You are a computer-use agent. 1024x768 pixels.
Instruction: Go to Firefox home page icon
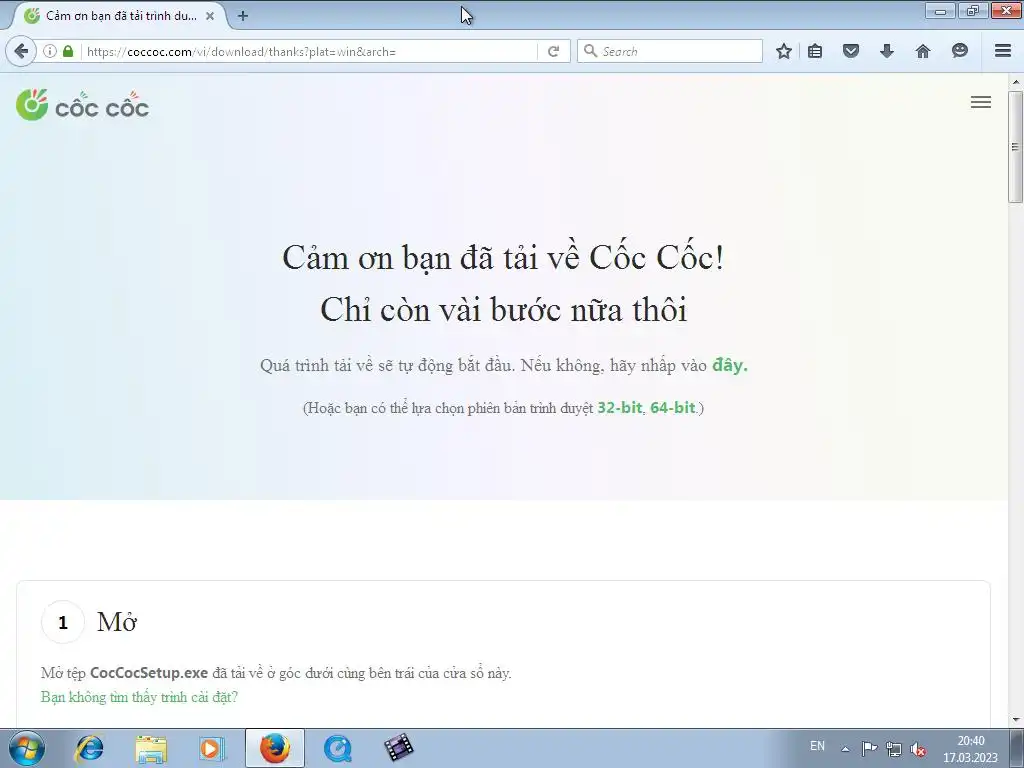[x=922, y=51]
